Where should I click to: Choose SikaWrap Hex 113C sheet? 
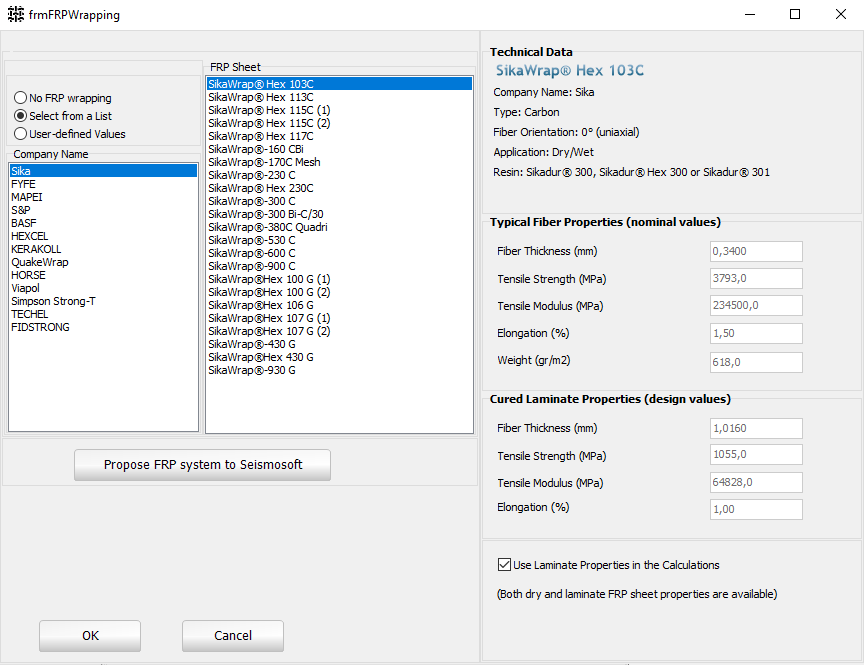click(339, 97)
